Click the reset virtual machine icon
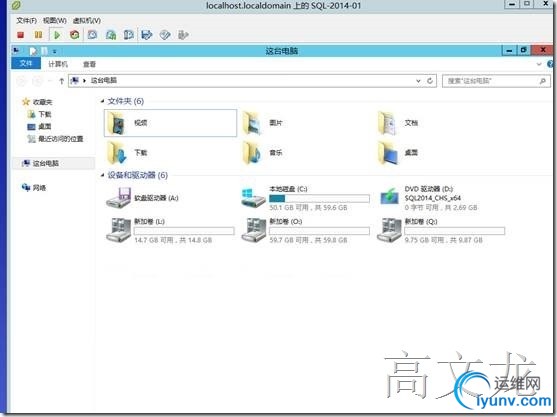This screenshot has height=417, width=557. [75, 35]
